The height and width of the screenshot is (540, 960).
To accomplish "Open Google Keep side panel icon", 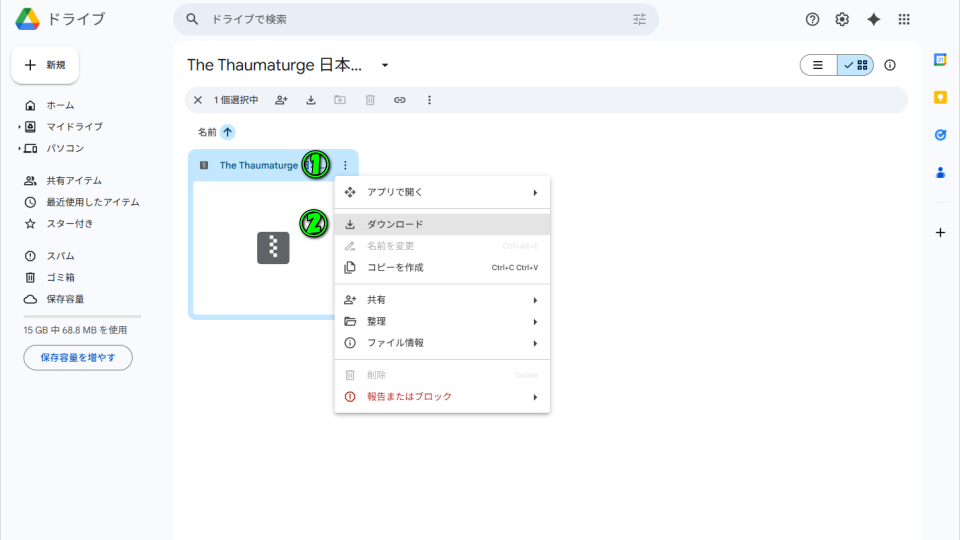I will 940,97.
